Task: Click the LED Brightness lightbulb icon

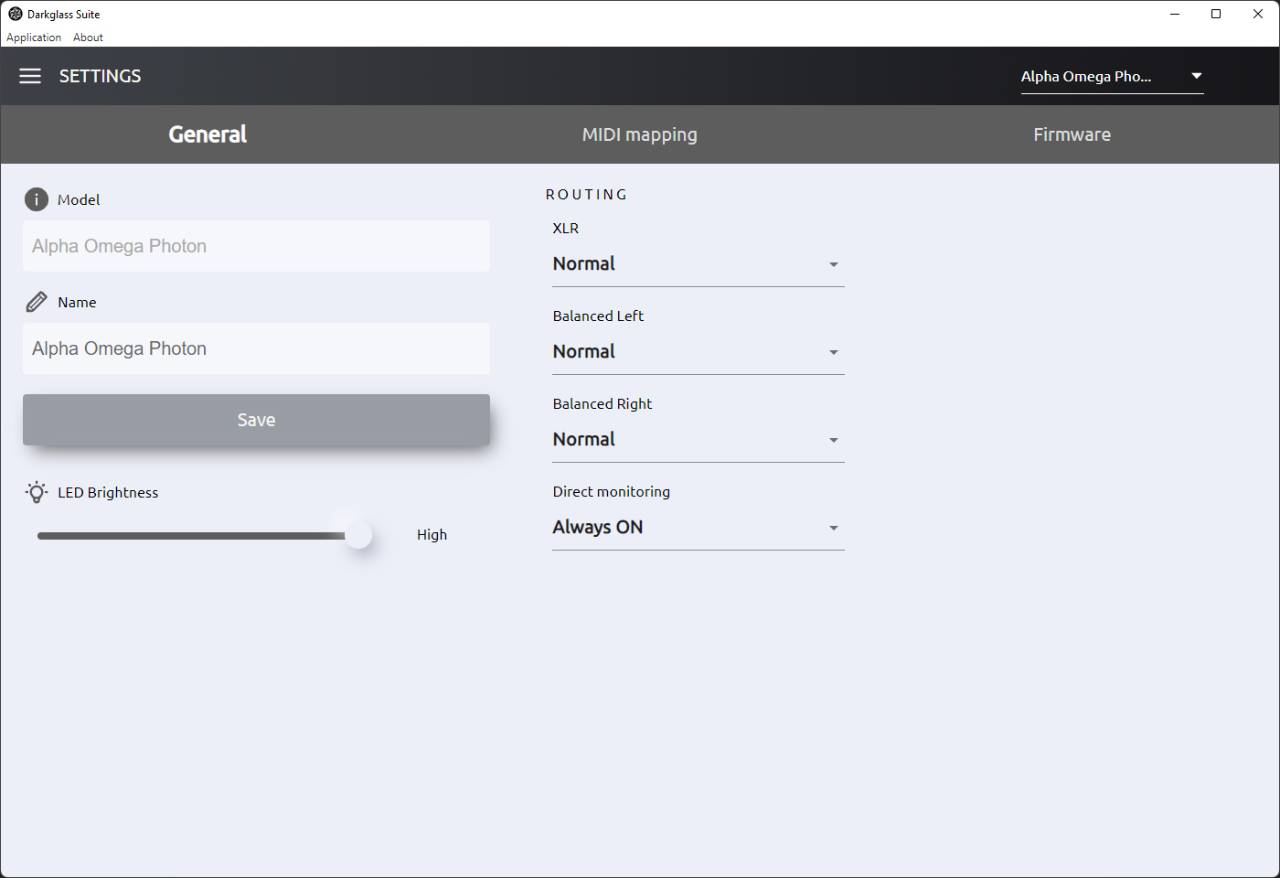Action: point(37,492)
